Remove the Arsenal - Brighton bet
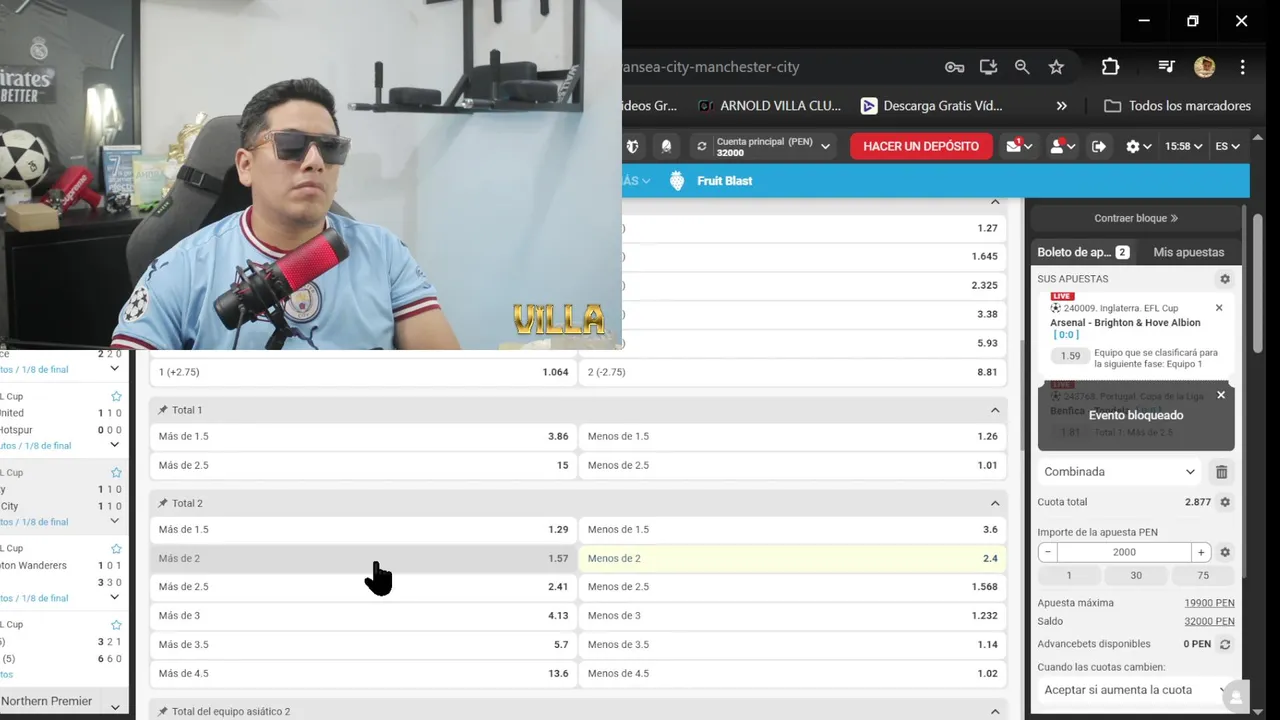Viewport: 1280px width, 720px height. tap(1219, 308)
